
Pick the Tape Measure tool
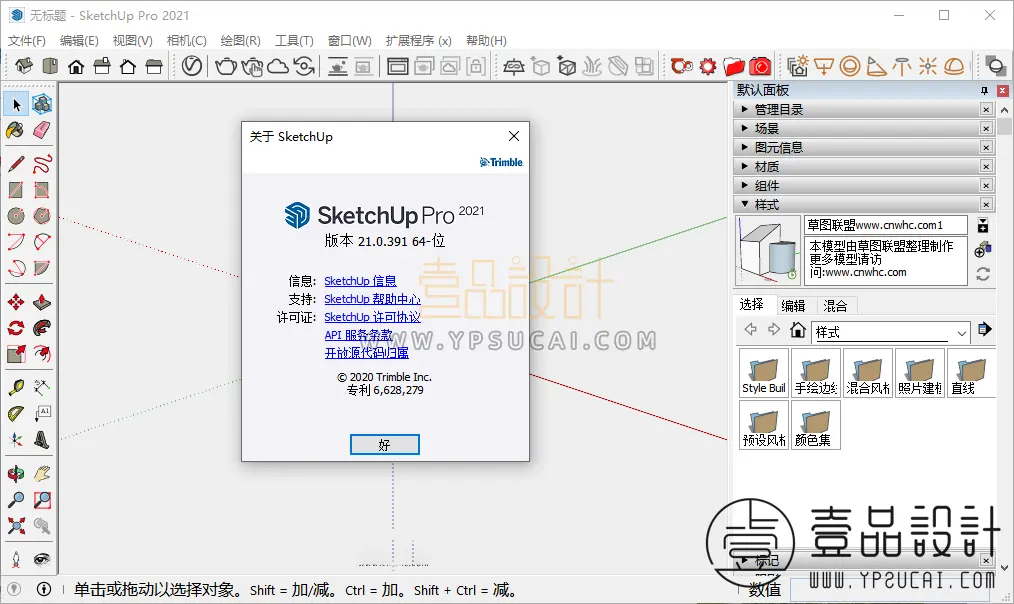coord(16,387)
